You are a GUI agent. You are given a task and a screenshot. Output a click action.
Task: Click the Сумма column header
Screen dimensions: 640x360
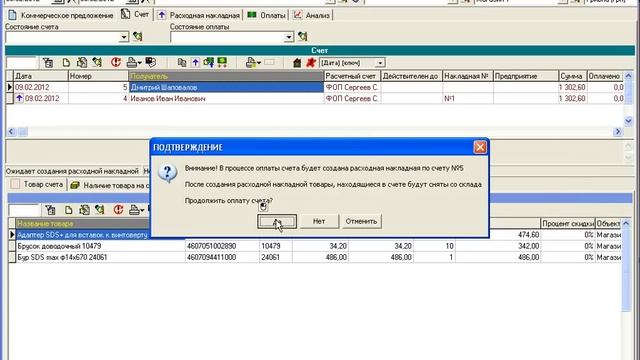[572, 76]
